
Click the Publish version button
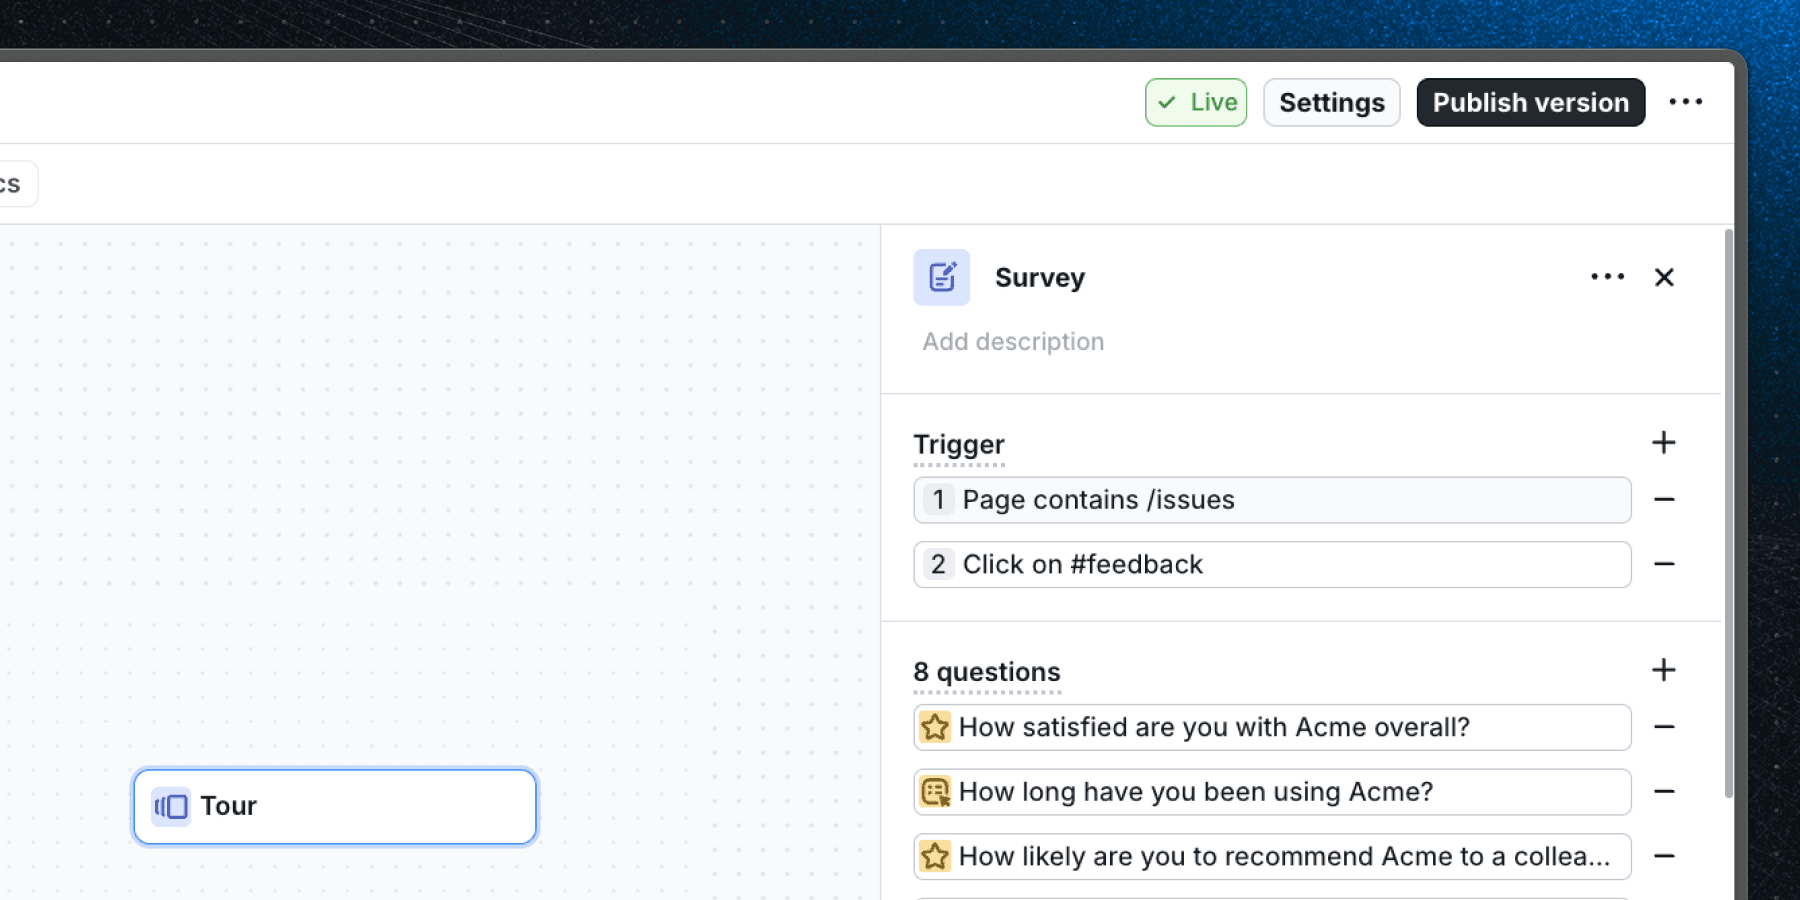point(1530,102)
